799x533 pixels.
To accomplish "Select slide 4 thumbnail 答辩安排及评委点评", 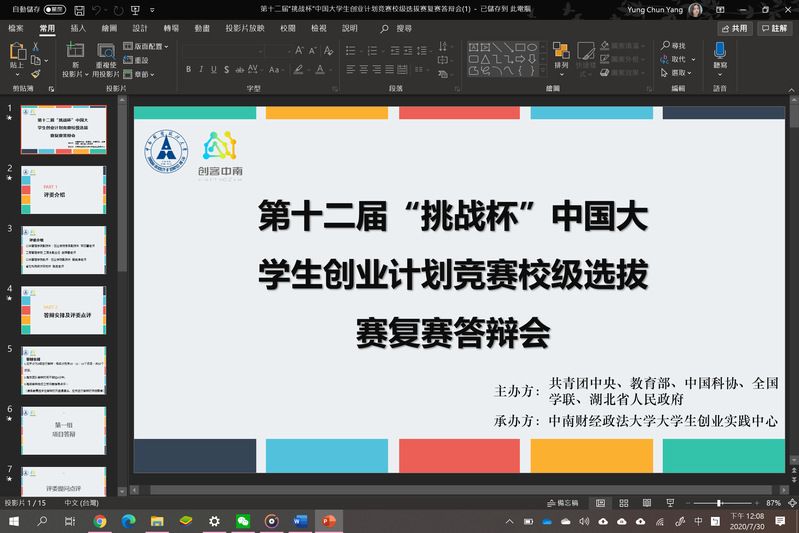I will point(64,311).
